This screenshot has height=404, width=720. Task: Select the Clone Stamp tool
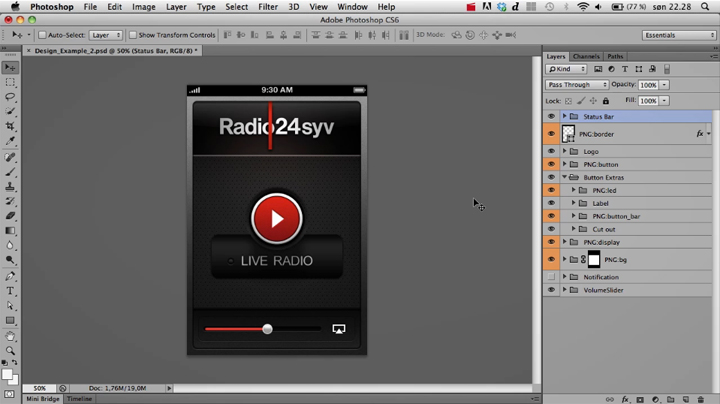point(10,187)
